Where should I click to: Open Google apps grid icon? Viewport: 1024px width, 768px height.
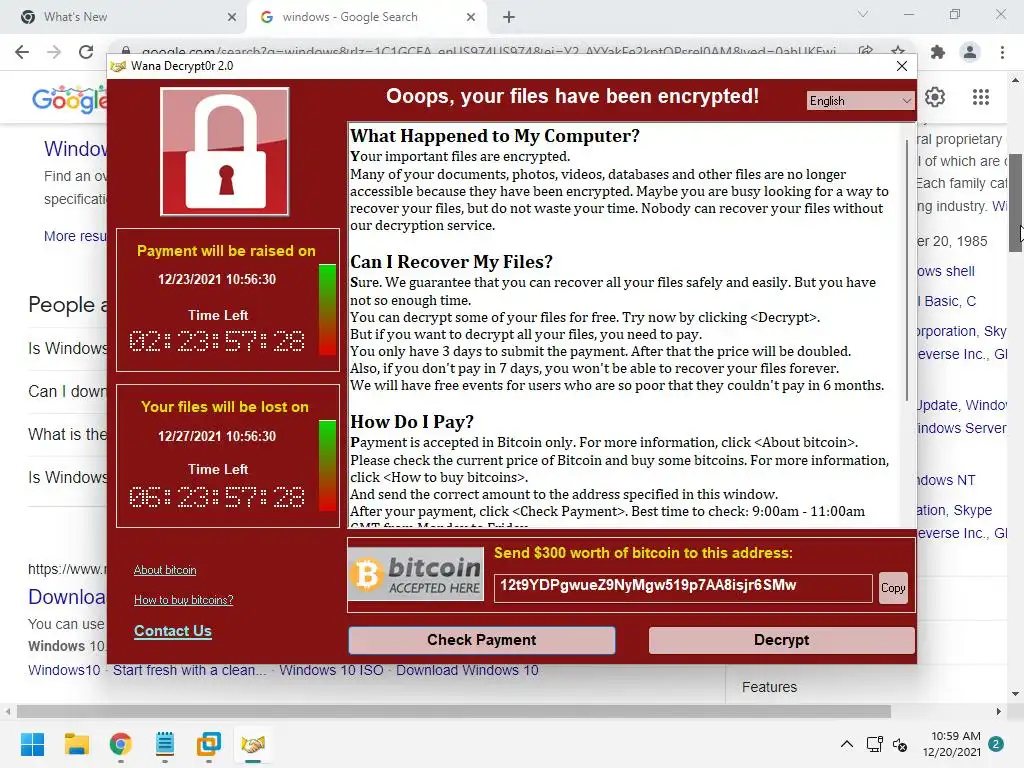tap(981, 97)
